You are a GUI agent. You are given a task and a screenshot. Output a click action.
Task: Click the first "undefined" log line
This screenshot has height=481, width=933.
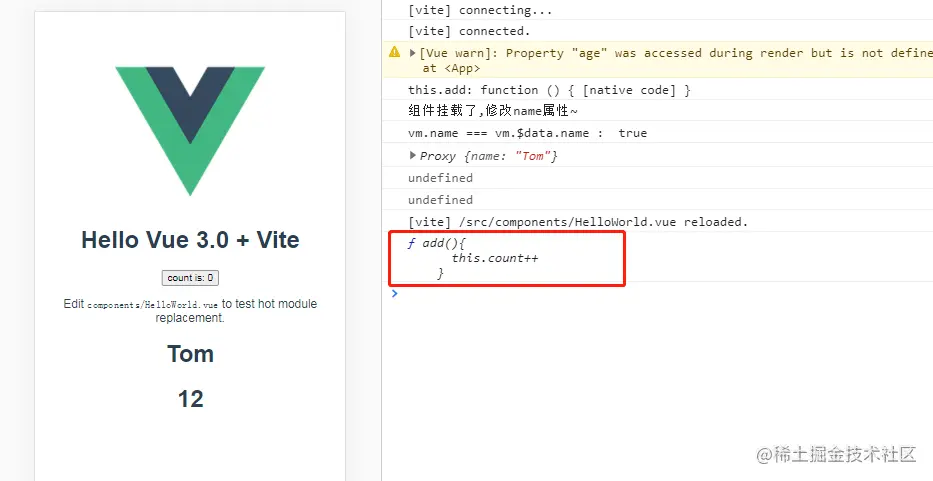pos(440,178)
